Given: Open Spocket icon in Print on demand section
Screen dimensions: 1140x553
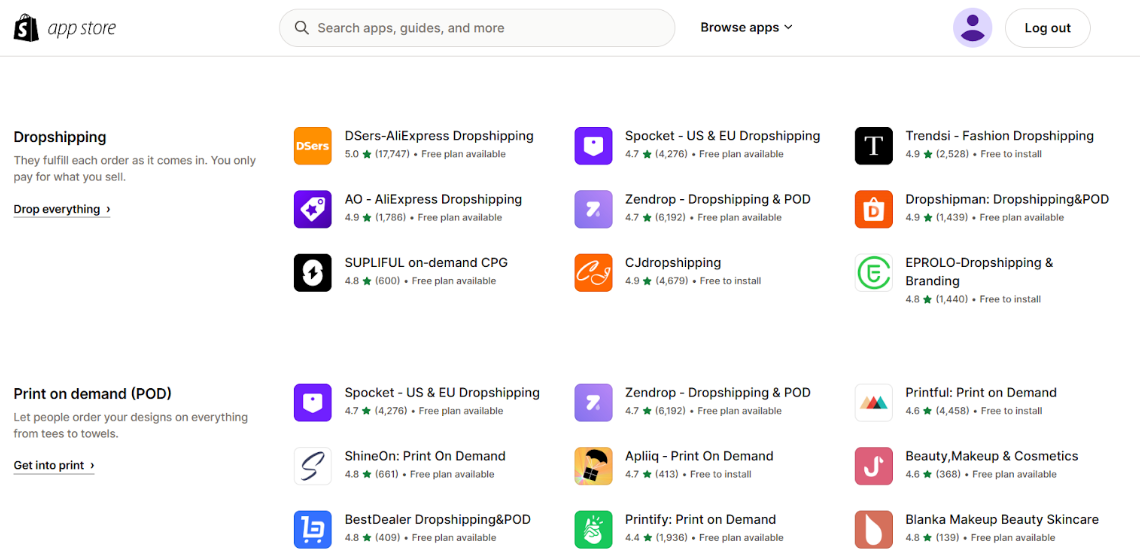Looking at the screenshot, I should tap(313, 403).
